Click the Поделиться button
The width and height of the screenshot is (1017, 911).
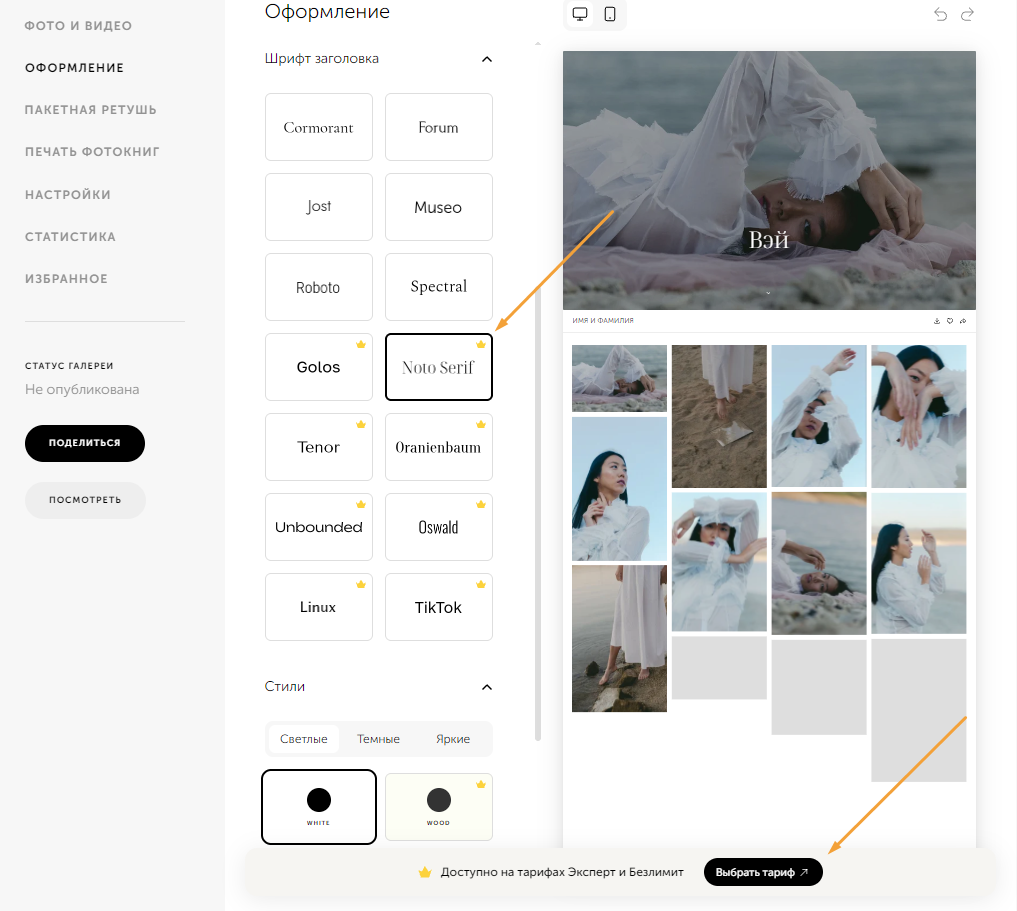[85, 444]
